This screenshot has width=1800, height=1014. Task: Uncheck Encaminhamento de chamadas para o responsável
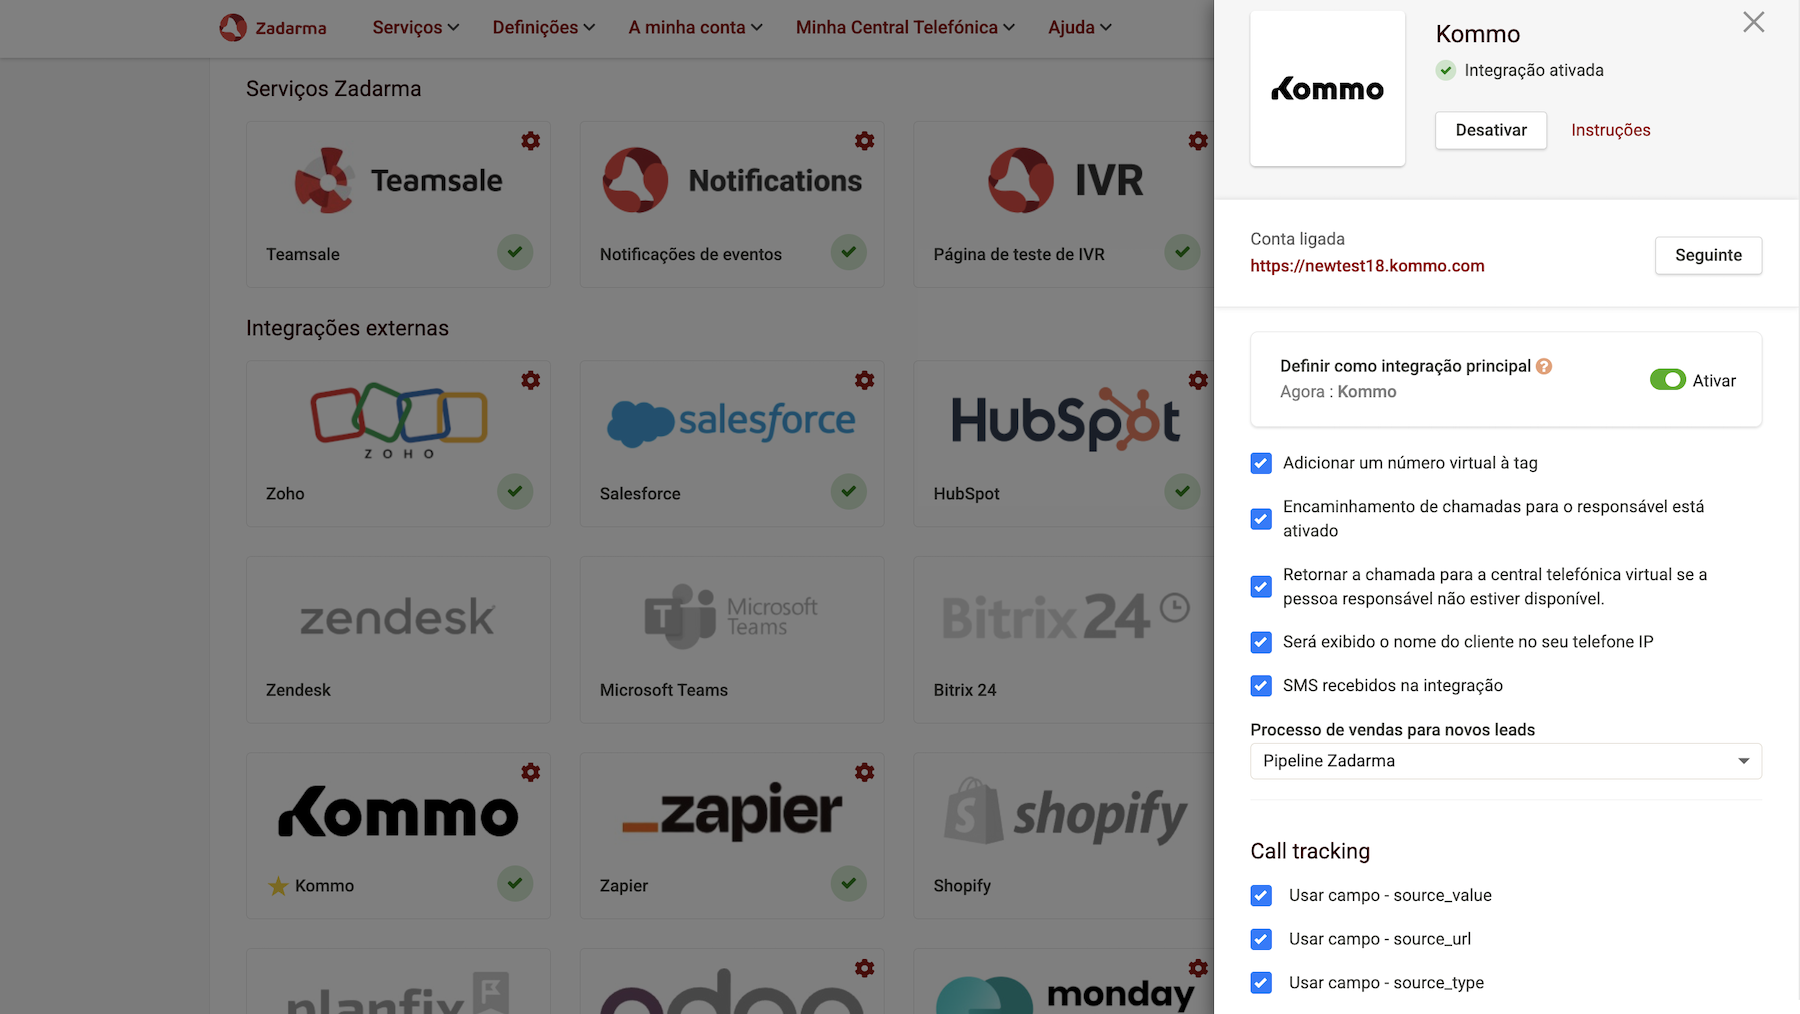coord(1261,519)
